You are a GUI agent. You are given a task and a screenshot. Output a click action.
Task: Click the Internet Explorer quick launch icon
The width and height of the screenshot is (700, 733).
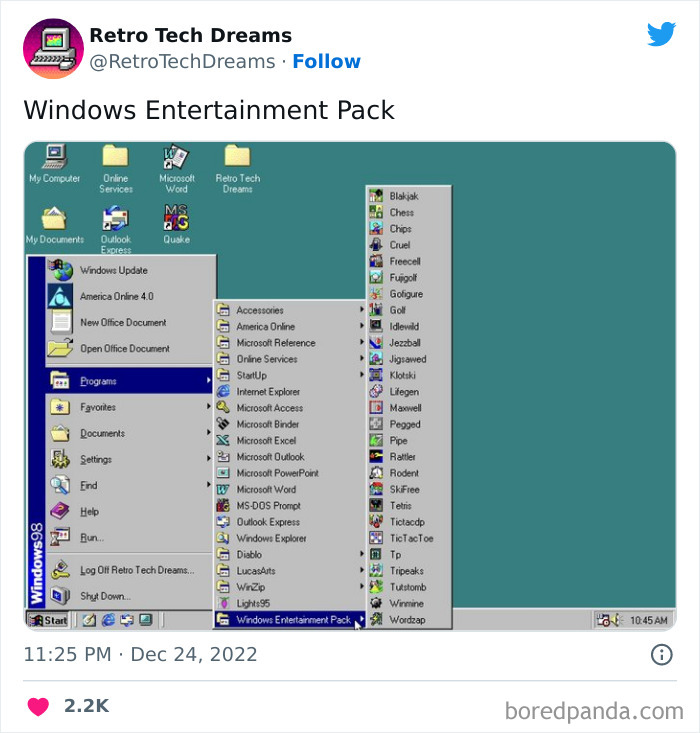point(108,620)
